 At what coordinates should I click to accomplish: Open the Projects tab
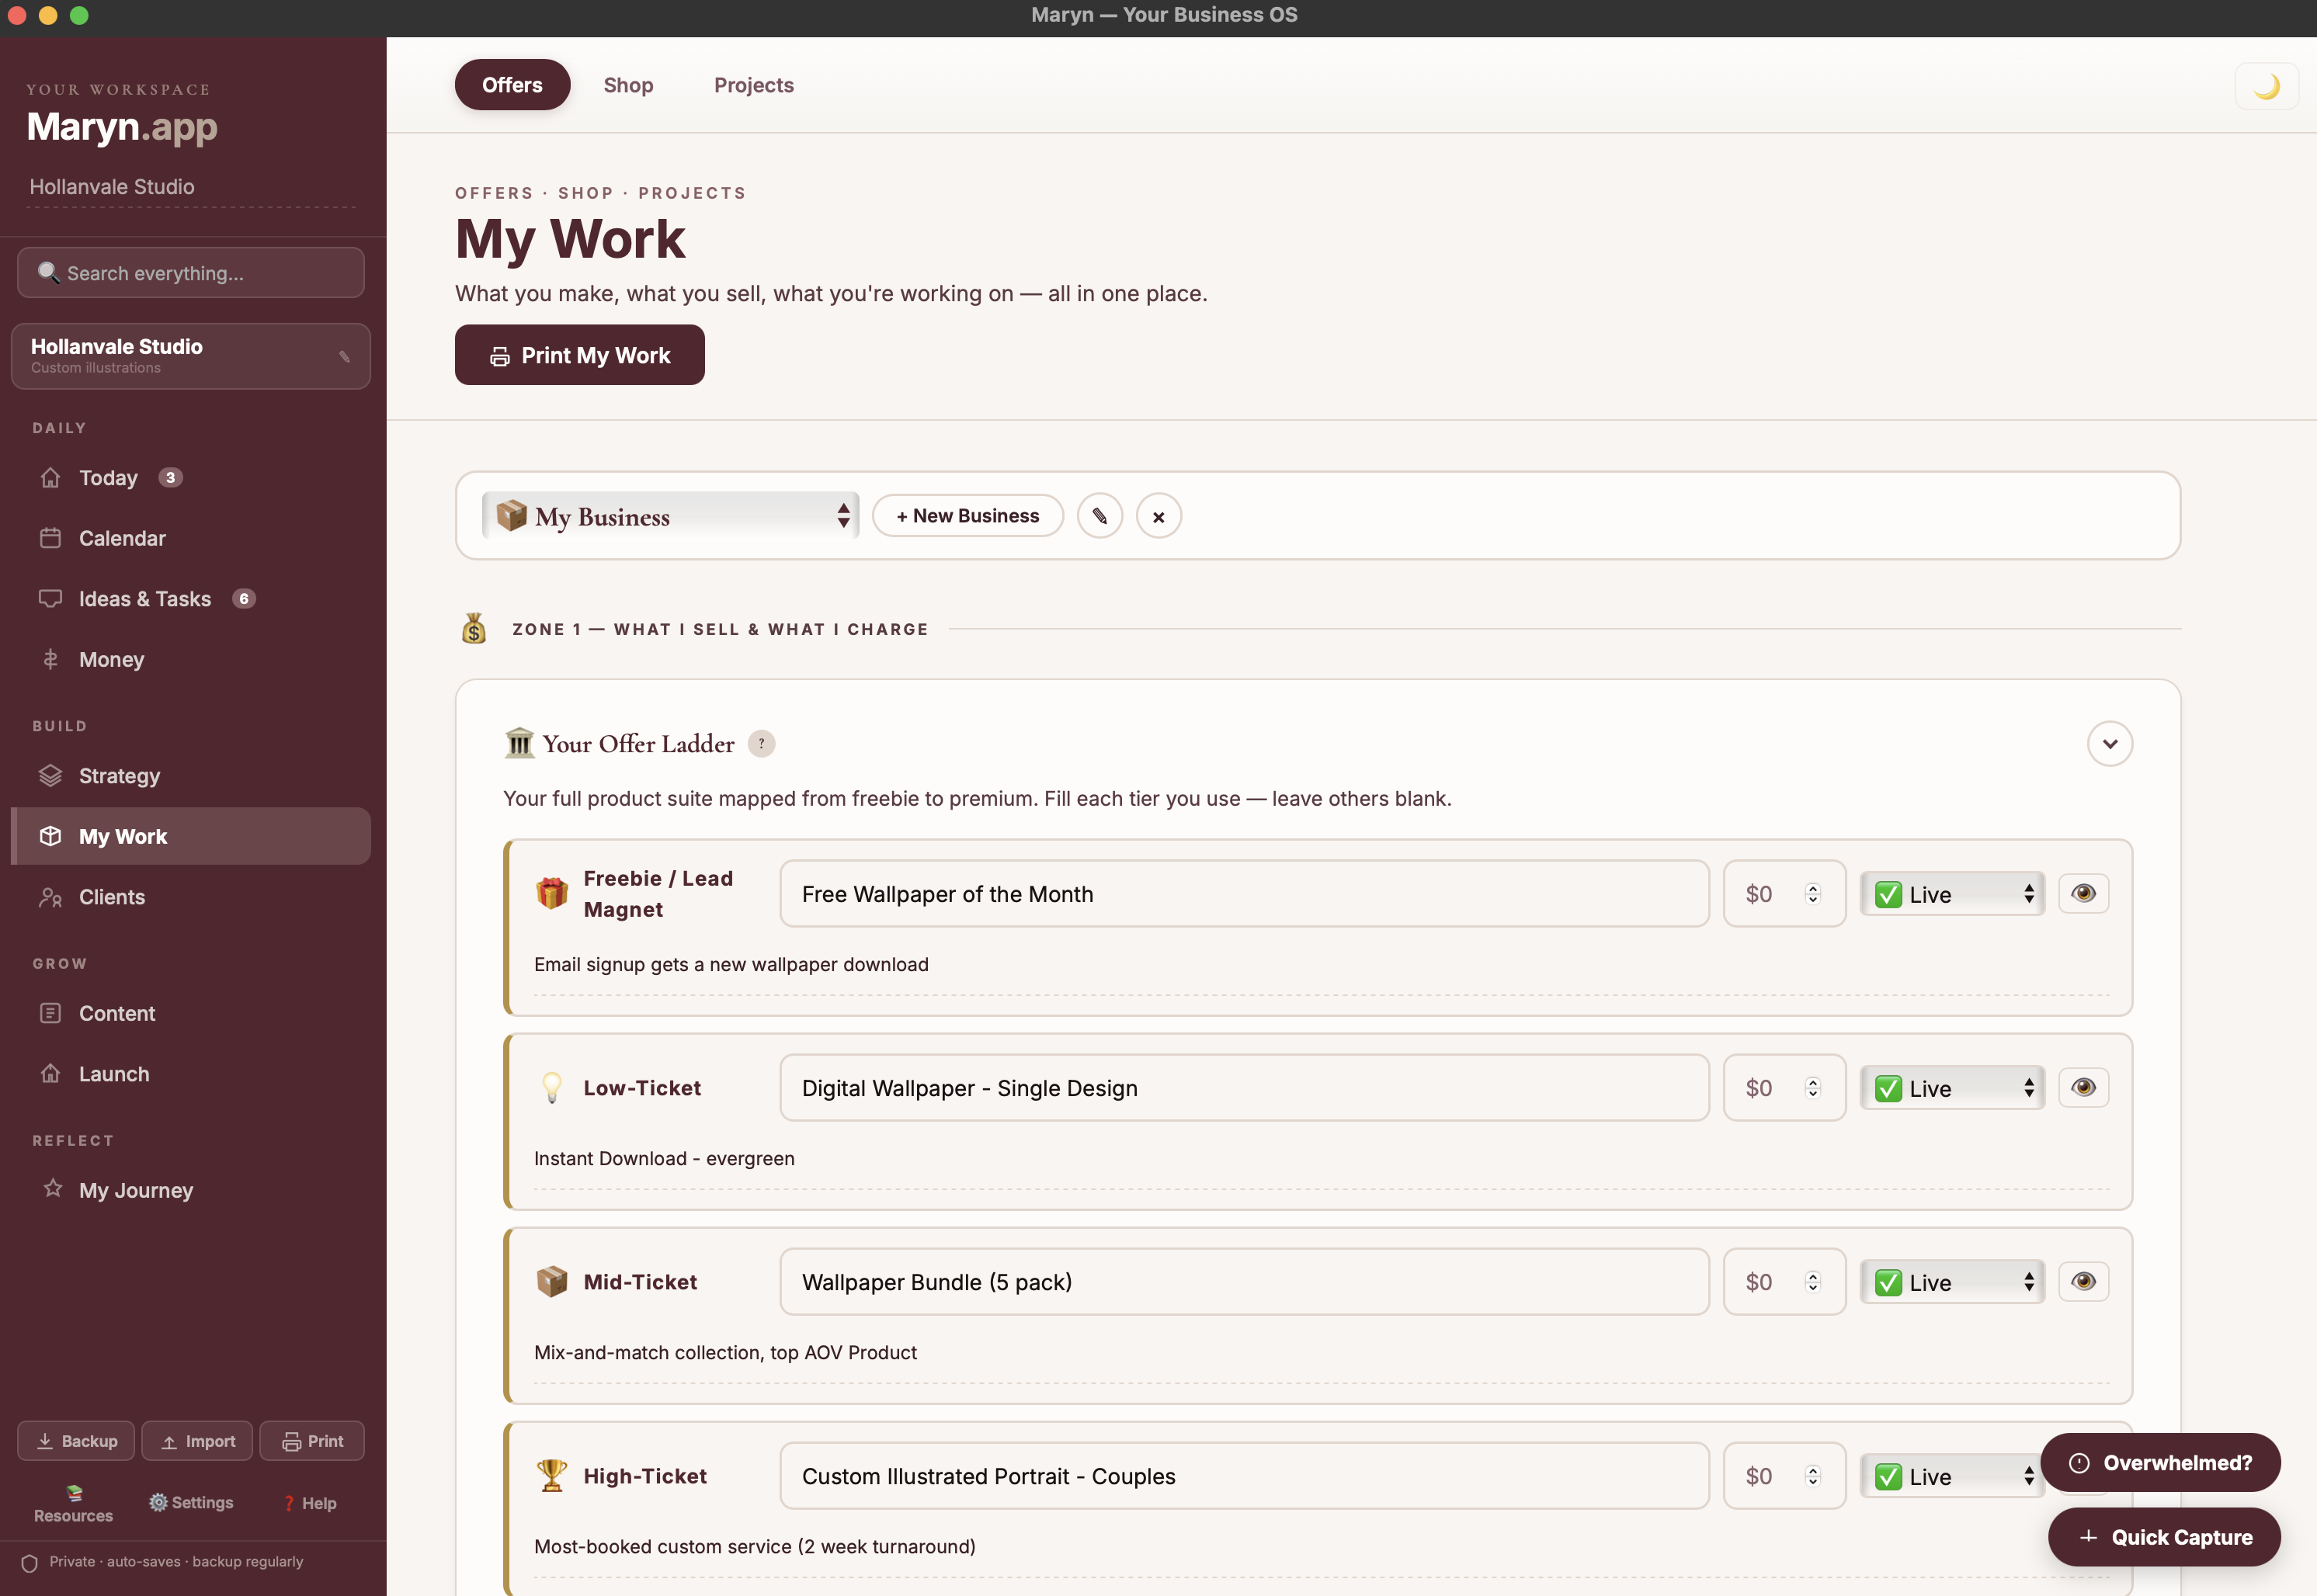(x=753, y=85)
